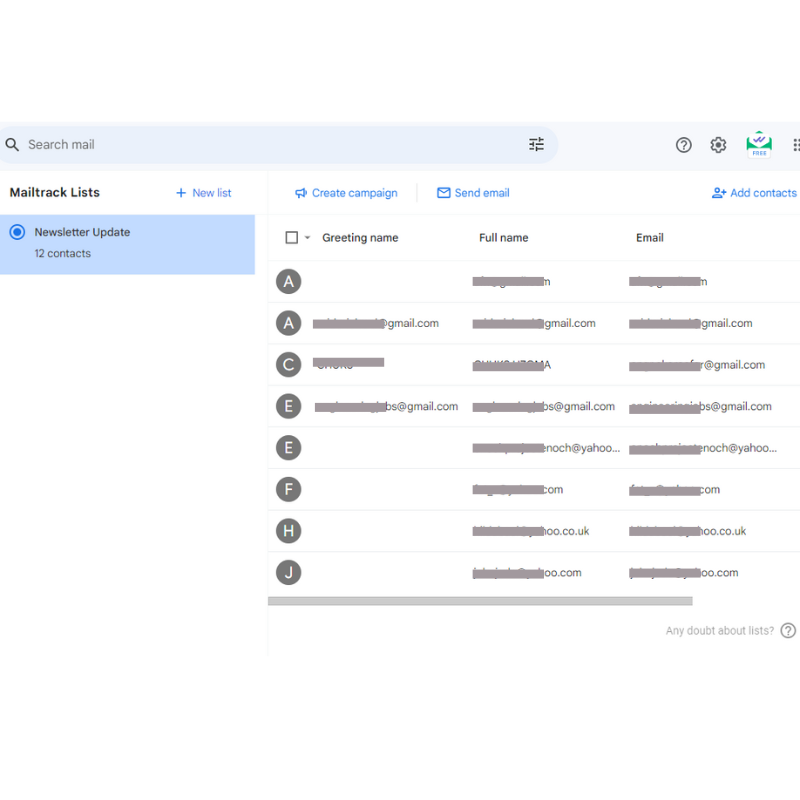Click full name cell in row H
Image resolution: width=800 pixels, height=800 pixels.
point(531,532)
